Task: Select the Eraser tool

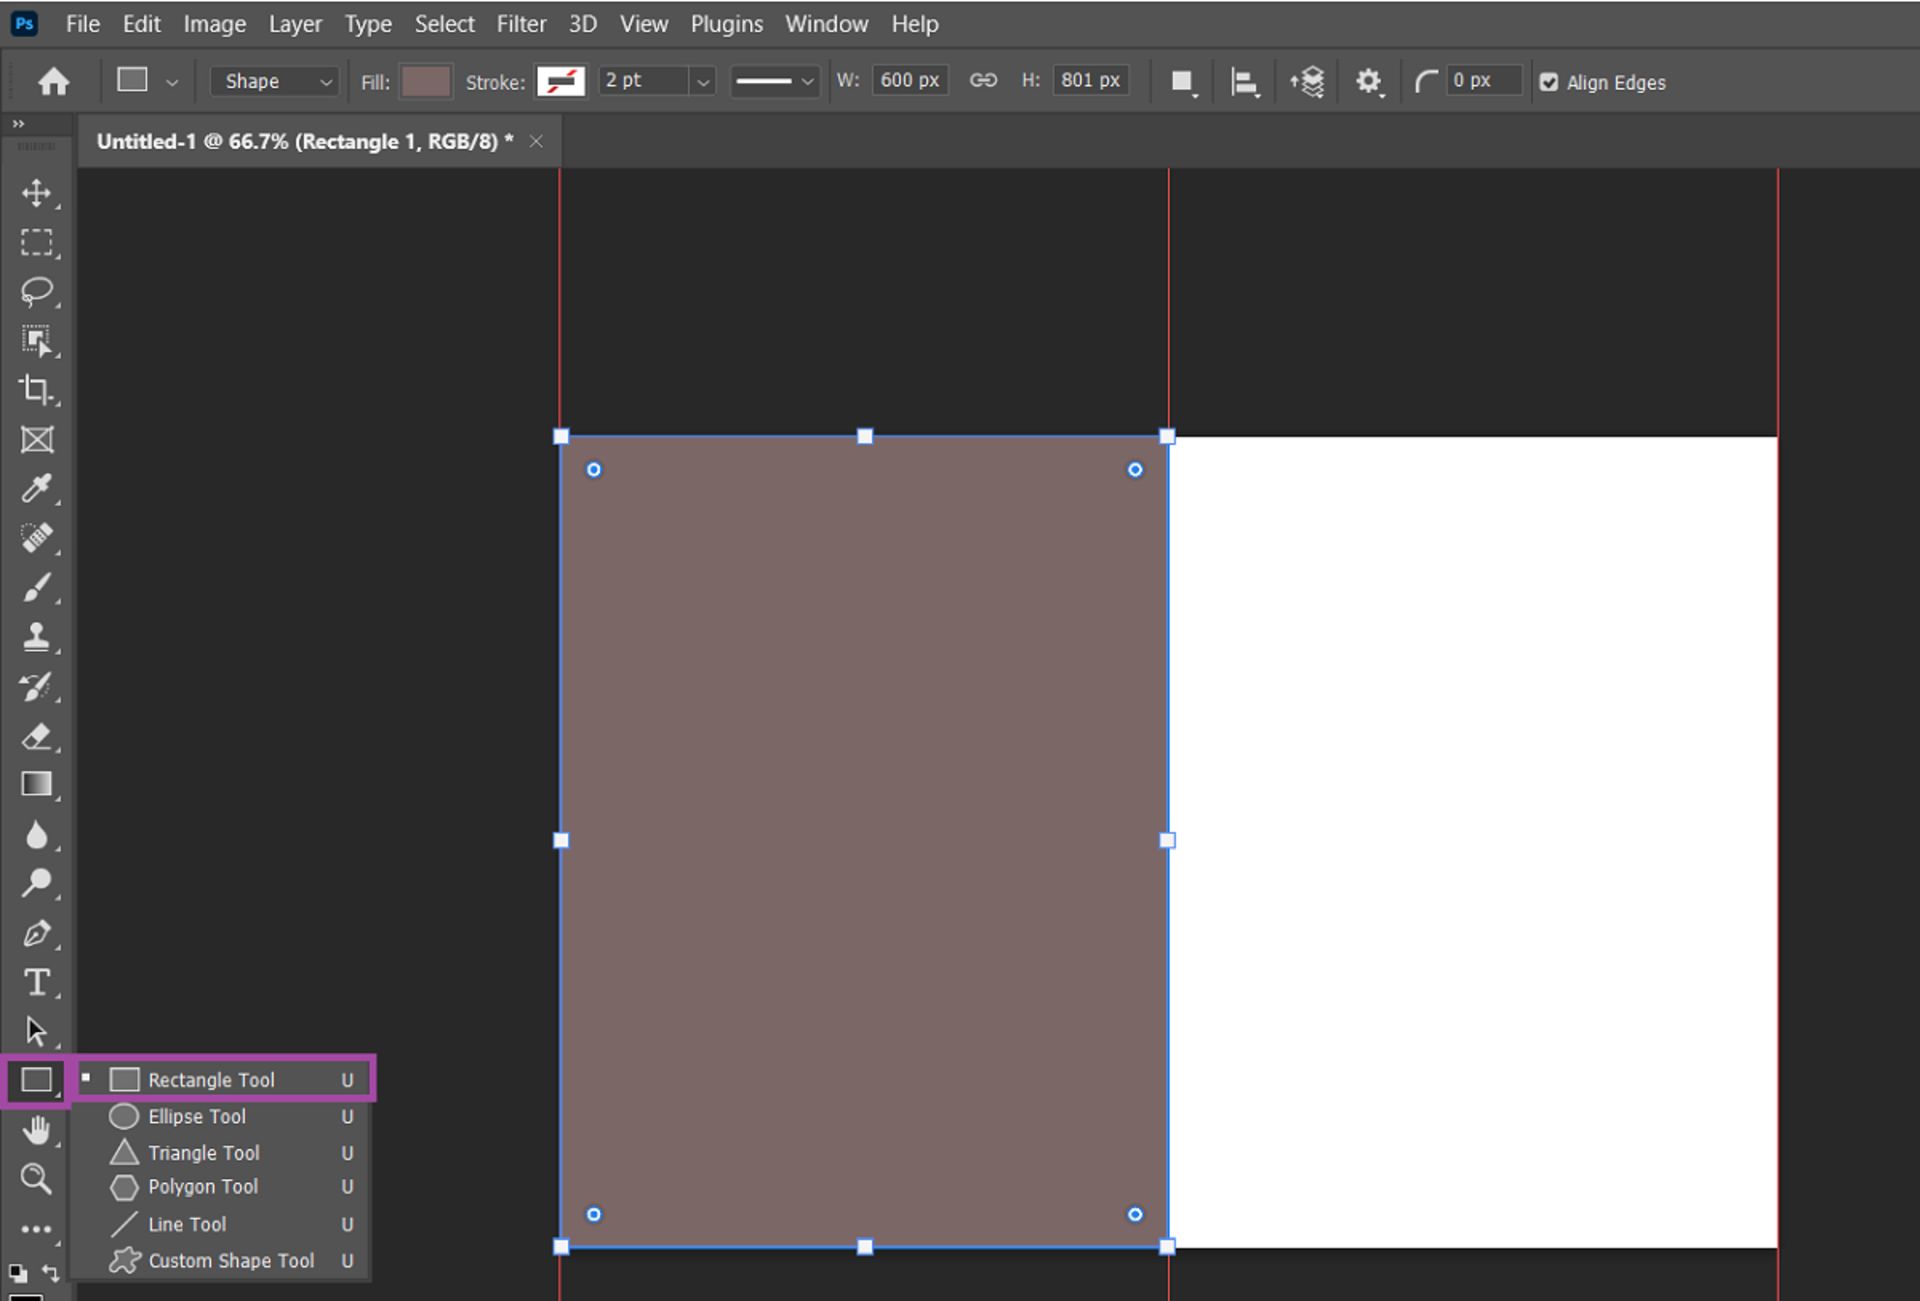Action: pyautogui.click(x=37, y=737)
